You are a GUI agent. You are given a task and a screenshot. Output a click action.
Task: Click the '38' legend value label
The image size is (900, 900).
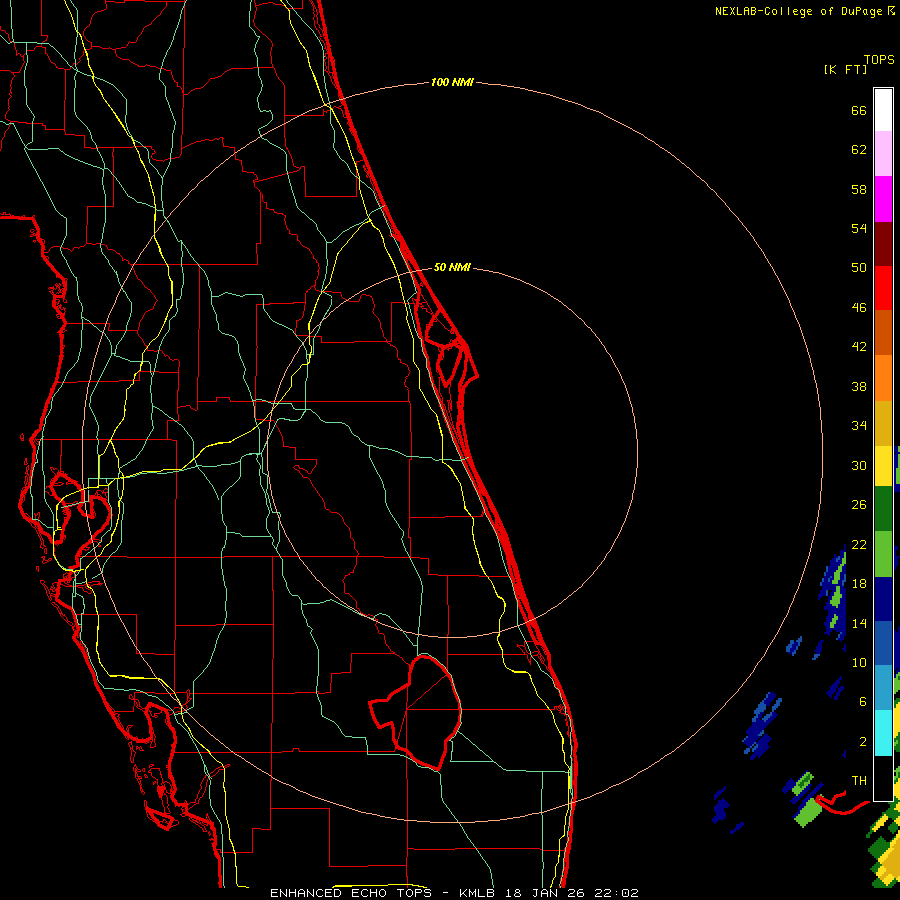click(x=859, y=386)
